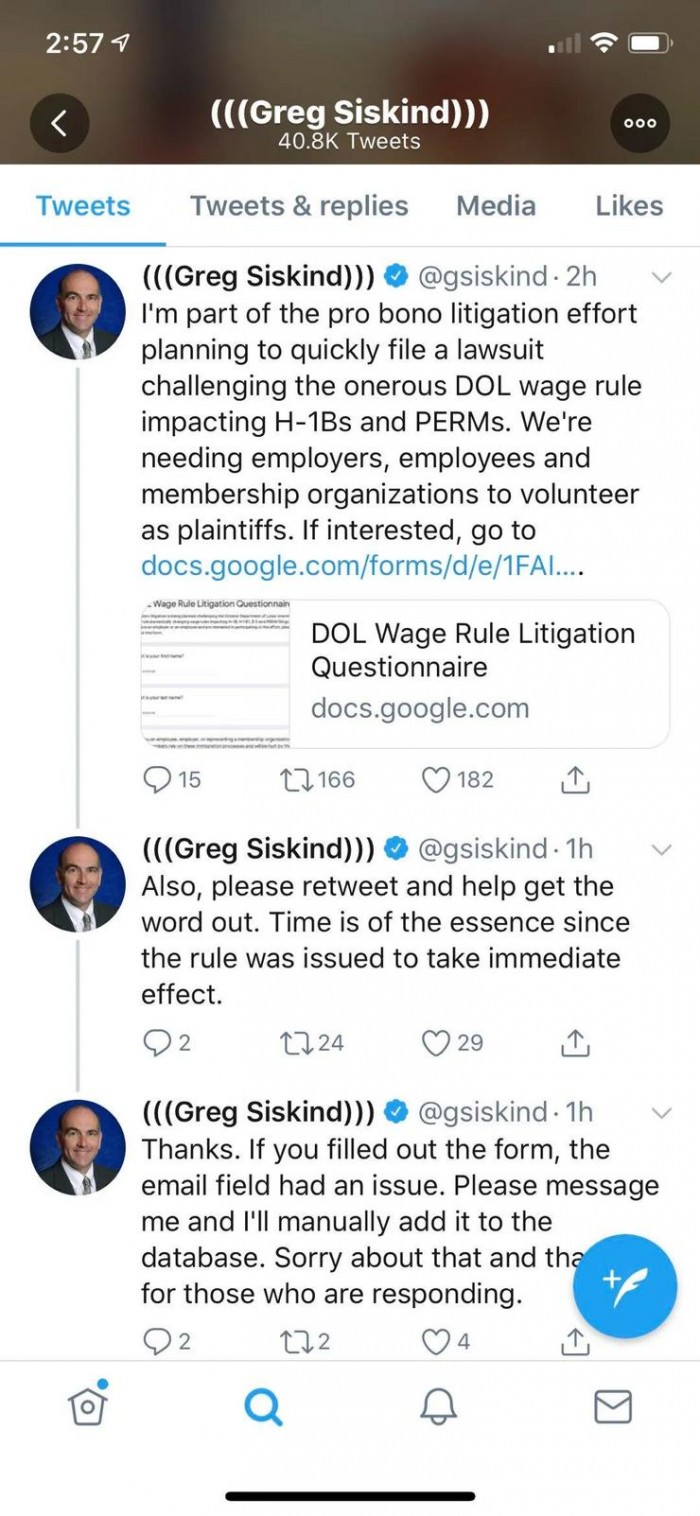Open the docs.google.com/forms link
Image resolution: width=700 pixels, height=1516 pixels.
point(362,566)
